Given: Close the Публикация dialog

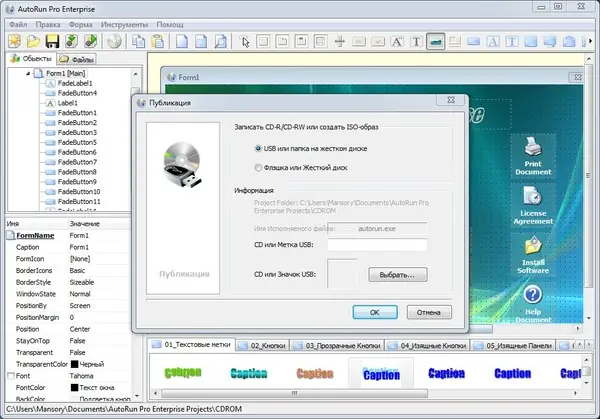Looking at the screenshot, I should [x=451, y=100].
